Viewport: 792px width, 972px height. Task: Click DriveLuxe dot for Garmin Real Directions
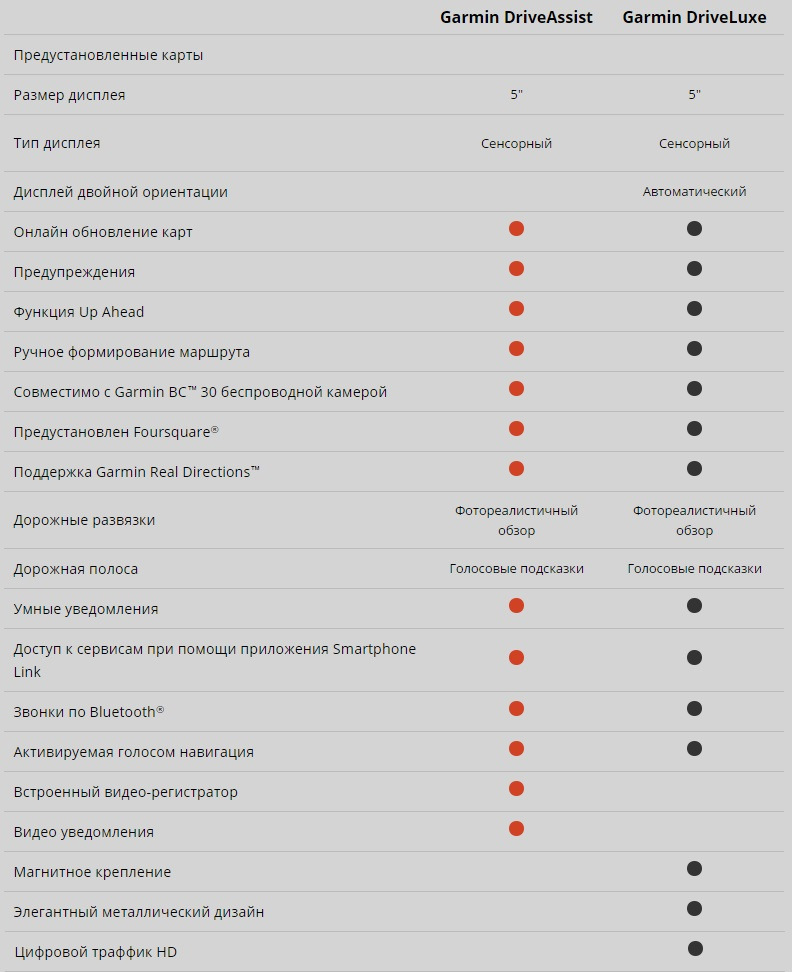694,469
